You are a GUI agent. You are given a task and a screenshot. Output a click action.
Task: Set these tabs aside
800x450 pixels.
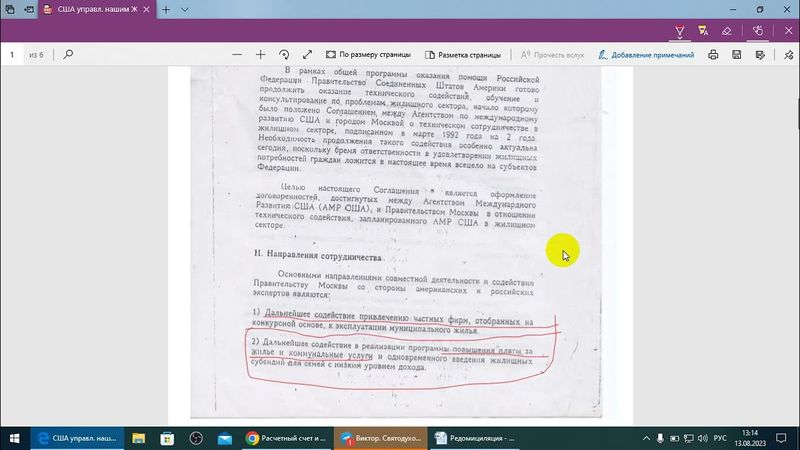(x=29, y=9)
